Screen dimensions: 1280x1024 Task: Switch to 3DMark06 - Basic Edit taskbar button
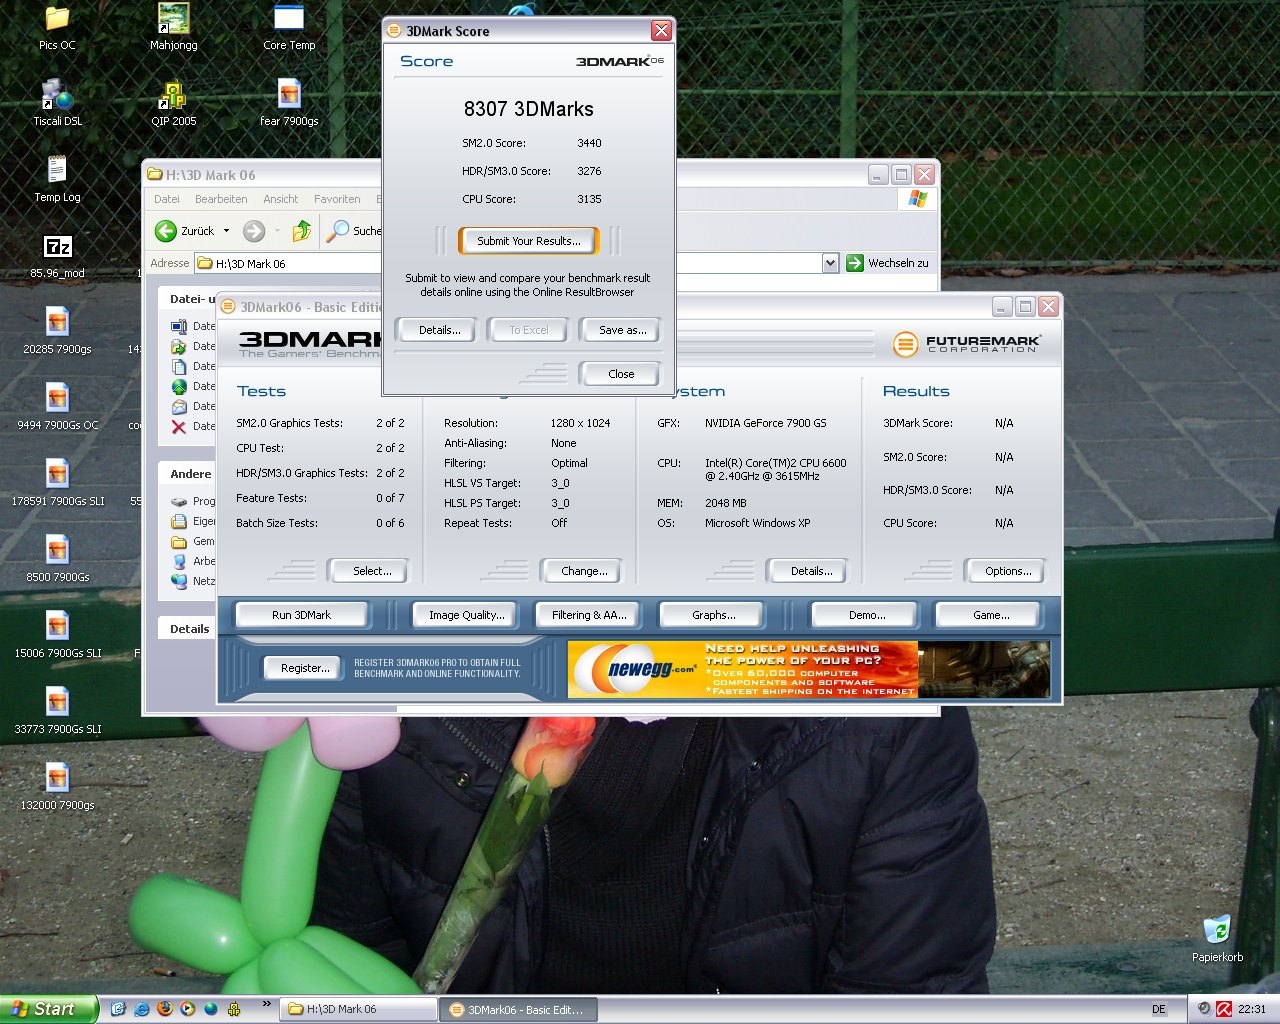point(518,1009)
